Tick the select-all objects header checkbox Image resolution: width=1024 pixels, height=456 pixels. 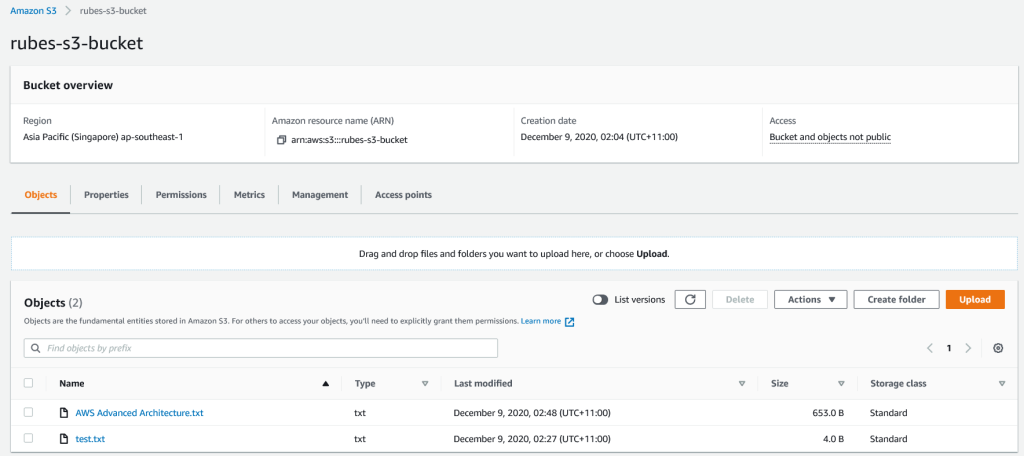28,383
